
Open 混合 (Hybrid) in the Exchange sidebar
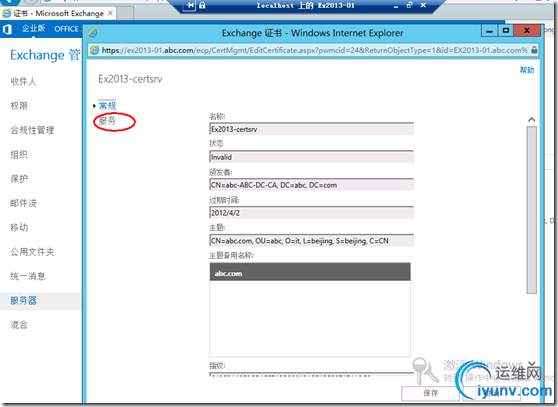(x=19, y=325)
